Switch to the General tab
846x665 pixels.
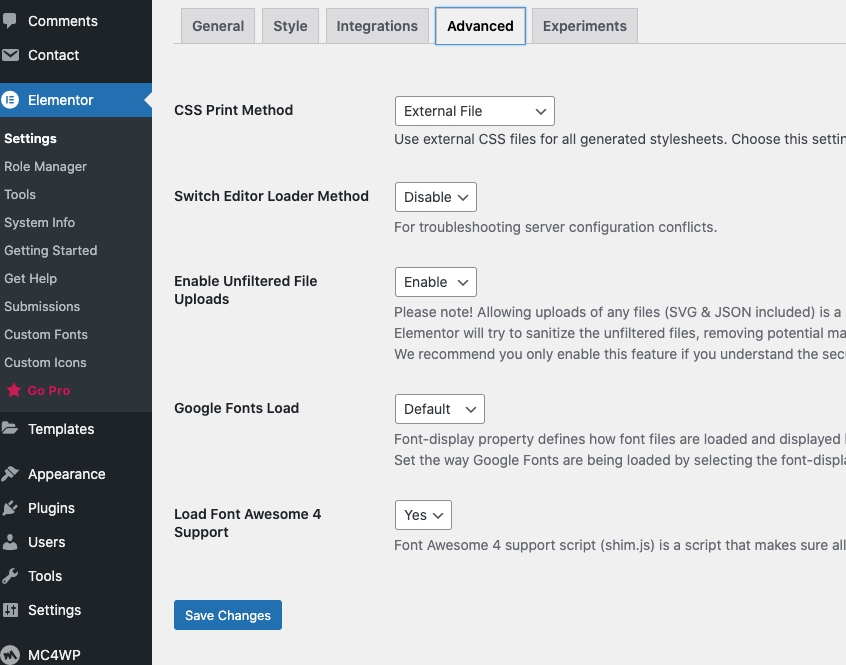tap(218, 26)
